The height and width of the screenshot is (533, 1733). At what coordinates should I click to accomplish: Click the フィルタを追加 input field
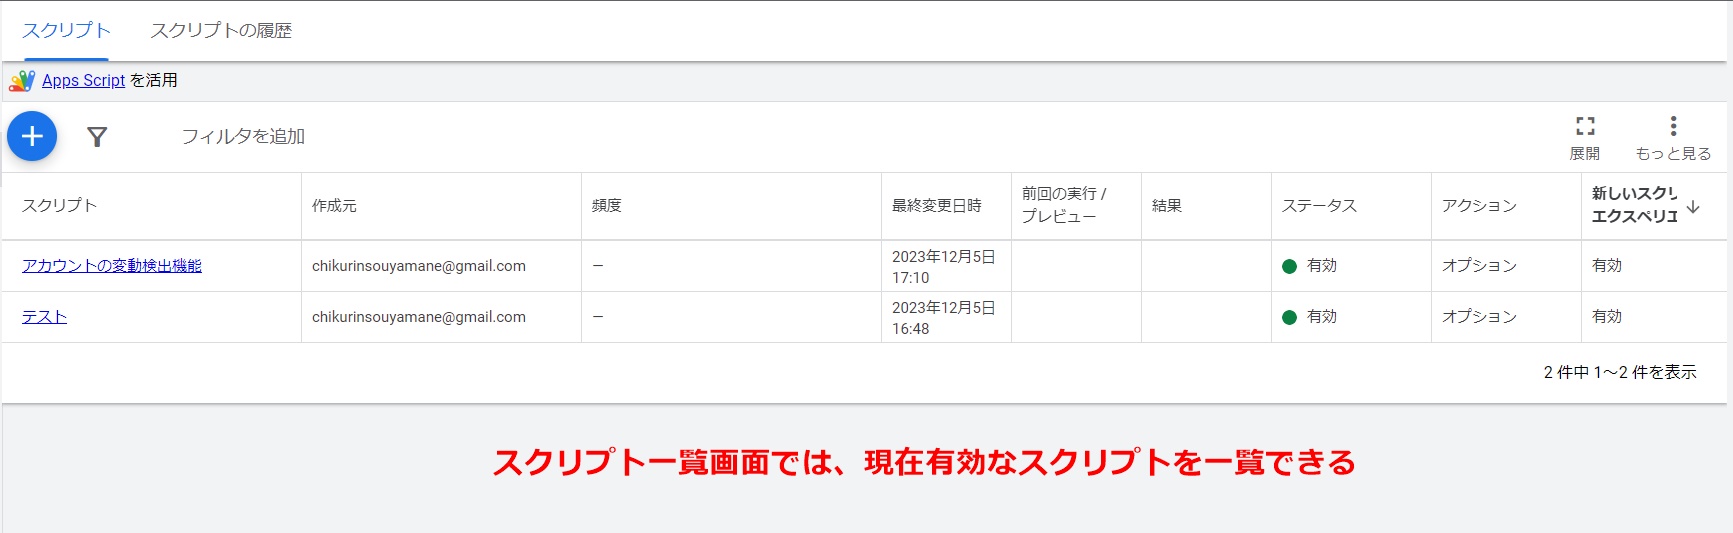click(x=243, y=137)
